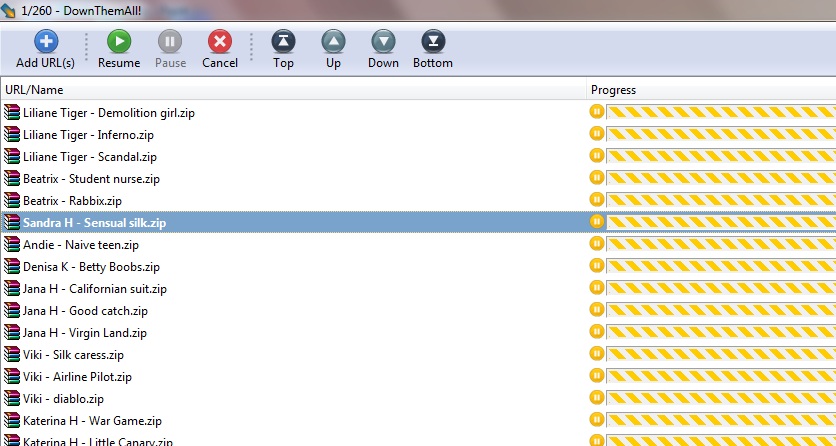This screenshot has width=836, height=446.
Task: Click the zip icon beside Viki - diablo.zip
Action: tap(12, 399)
